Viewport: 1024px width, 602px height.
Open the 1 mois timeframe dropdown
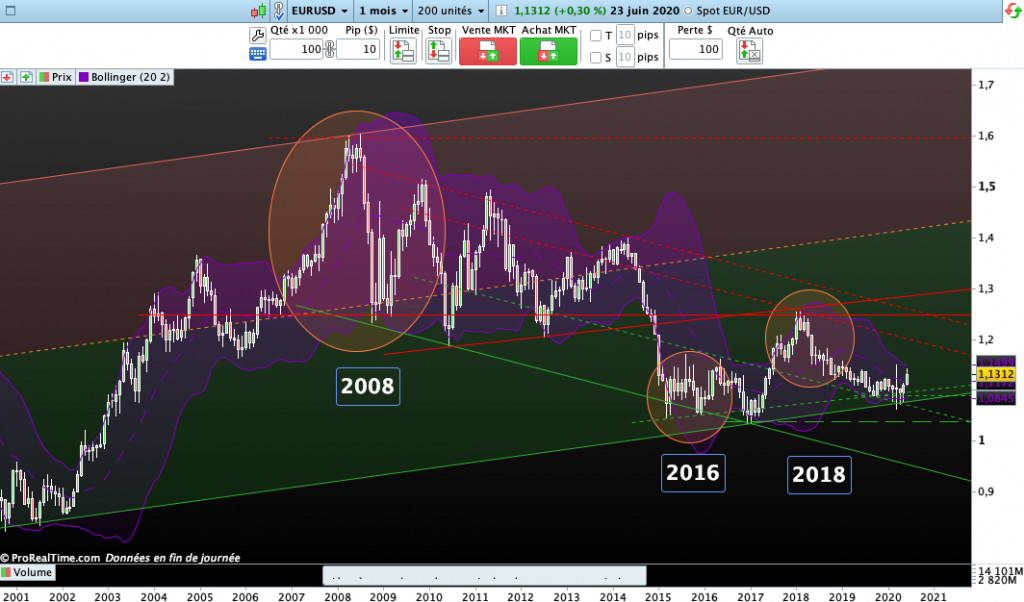click(383, 10)
